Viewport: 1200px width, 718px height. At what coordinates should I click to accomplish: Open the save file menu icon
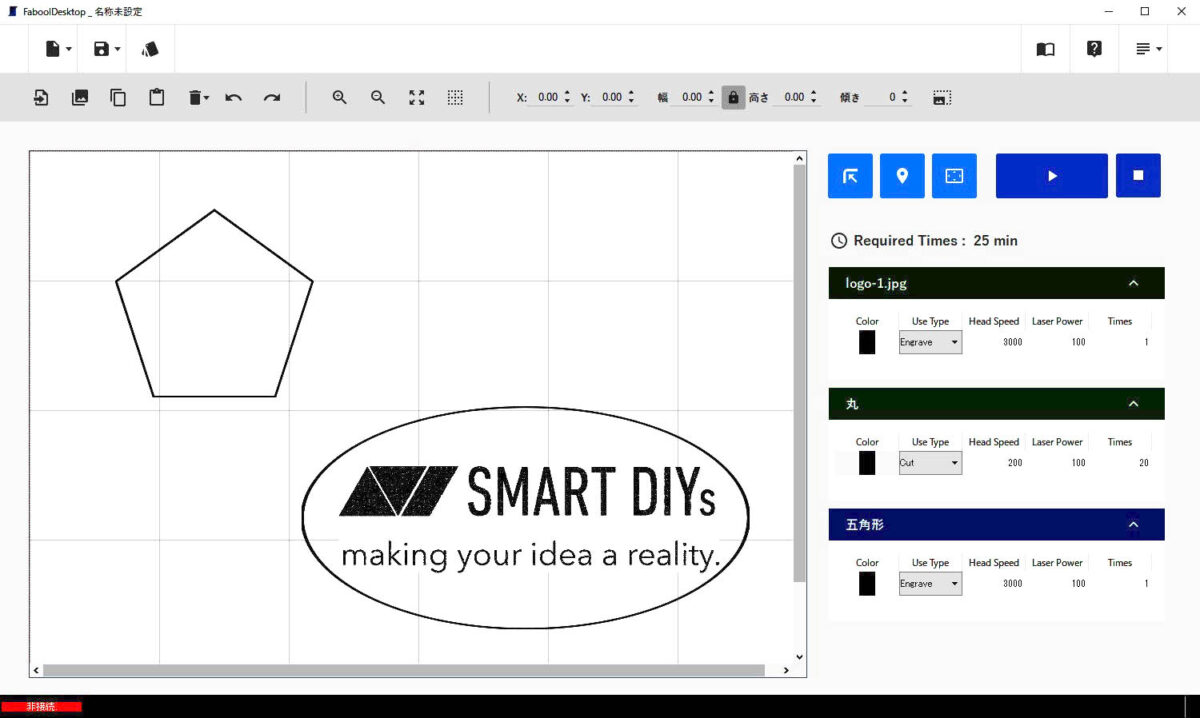coord(106,49)
